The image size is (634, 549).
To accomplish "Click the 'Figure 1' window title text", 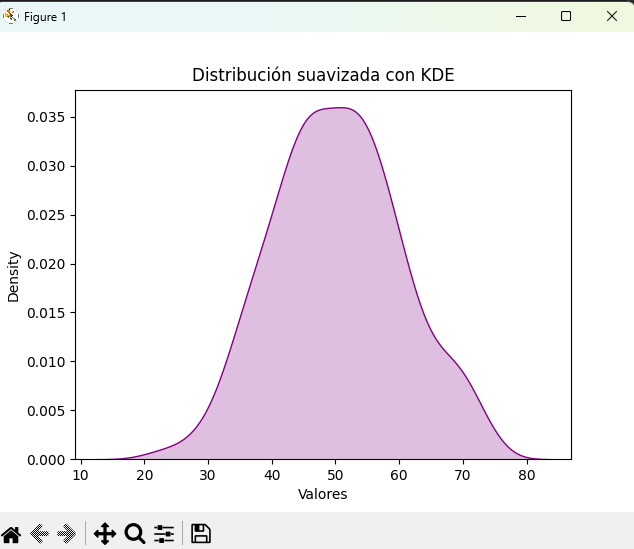I will click(x=45, y=17).
